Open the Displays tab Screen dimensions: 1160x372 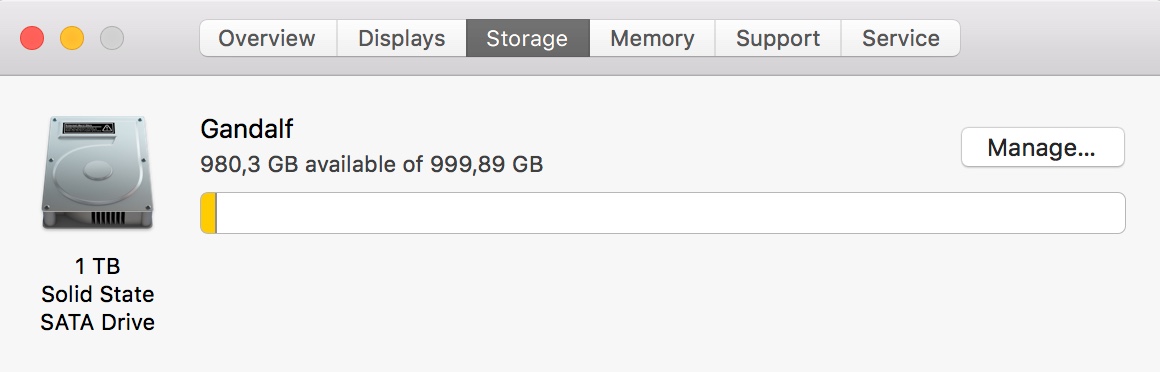pyautogui.click(x=402, y=38)
